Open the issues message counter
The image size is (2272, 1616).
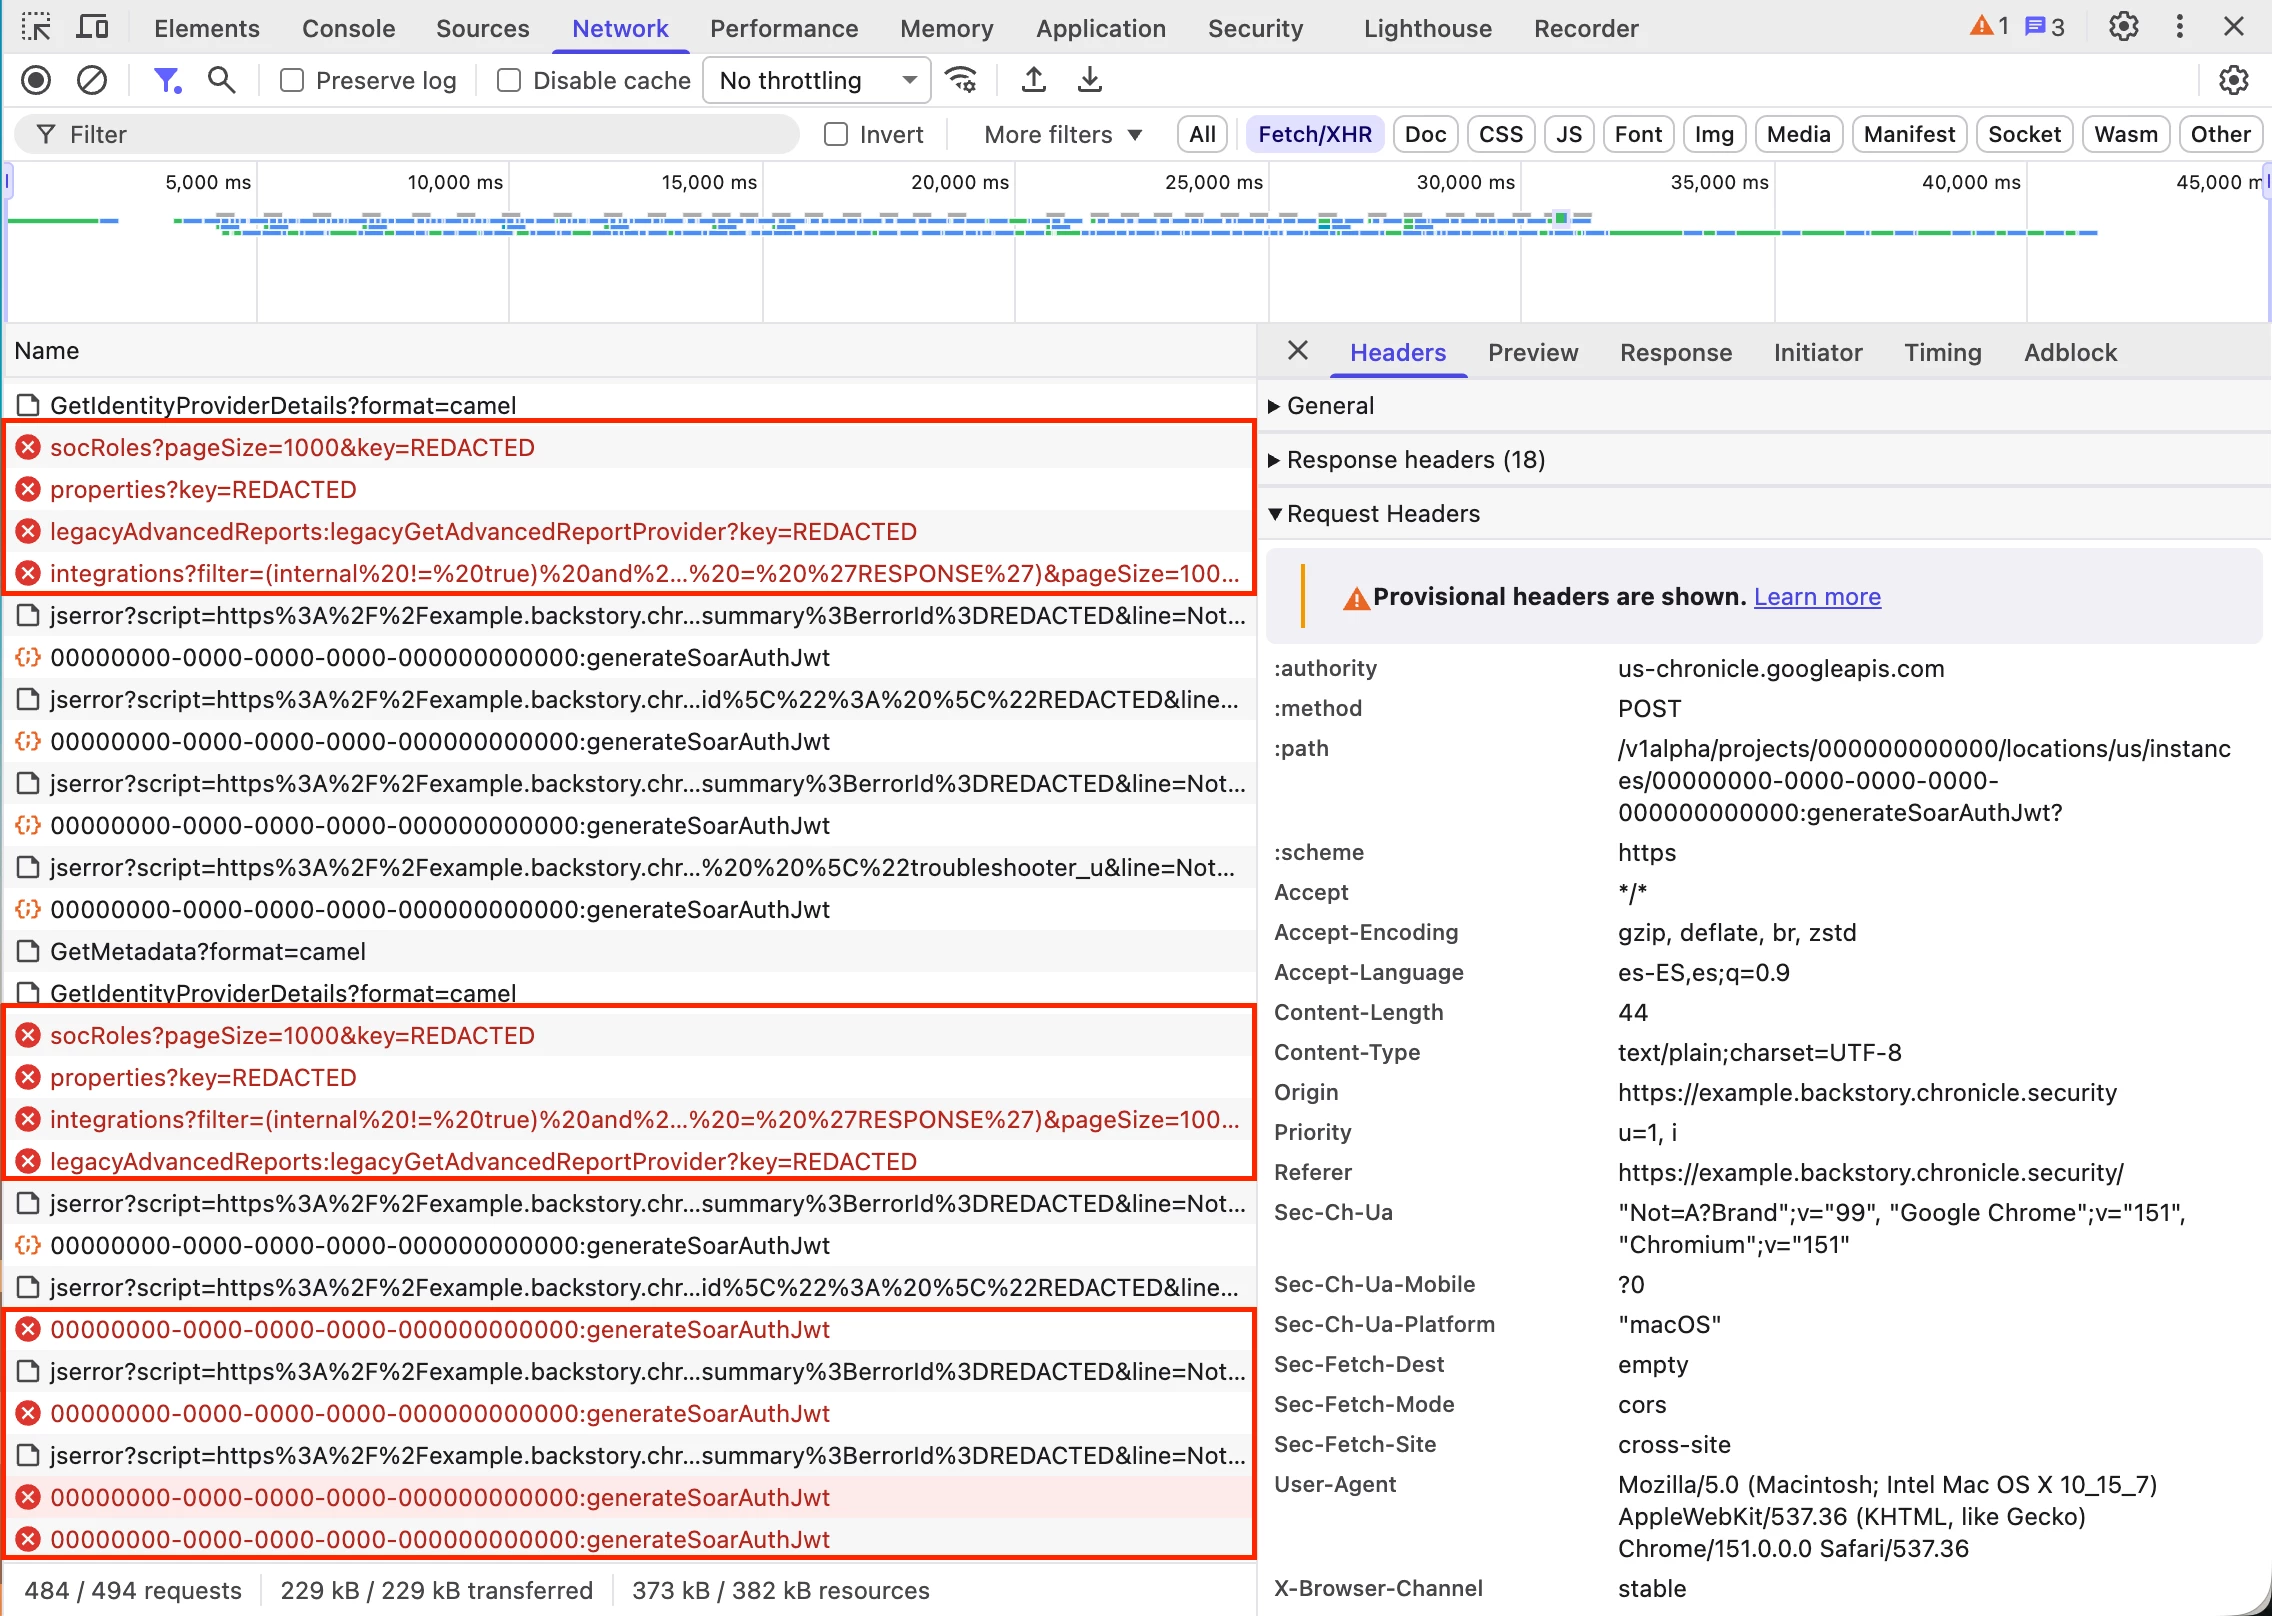coord(2045,27)
